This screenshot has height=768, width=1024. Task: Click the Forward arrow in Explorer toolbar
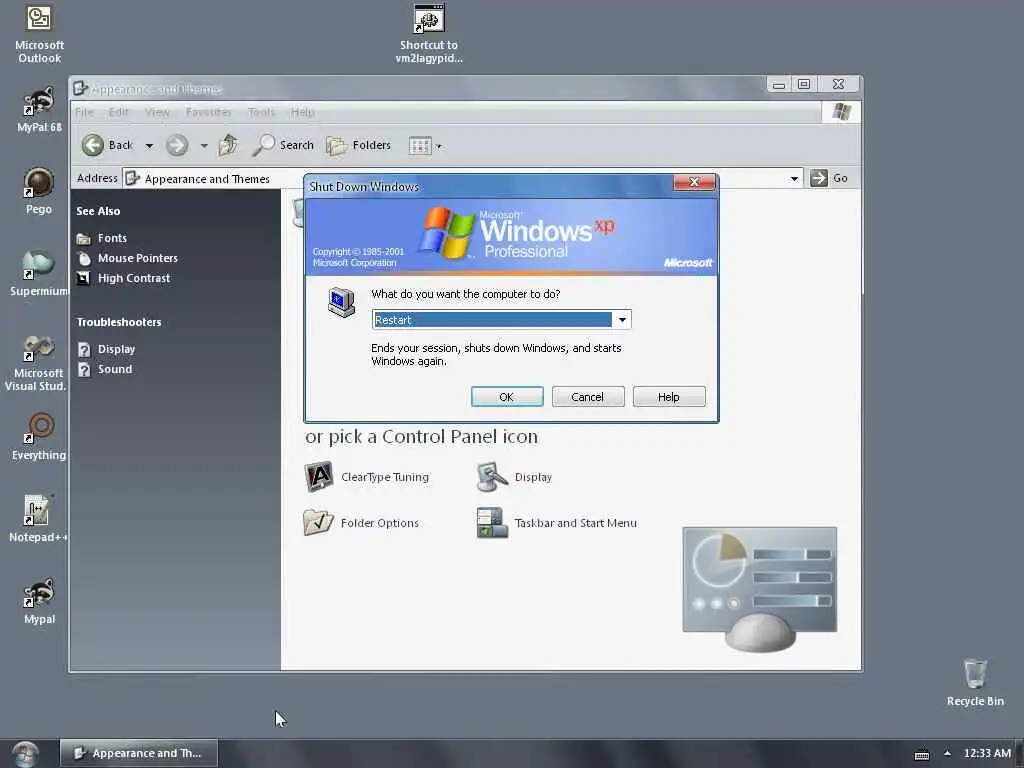(176, 145)
